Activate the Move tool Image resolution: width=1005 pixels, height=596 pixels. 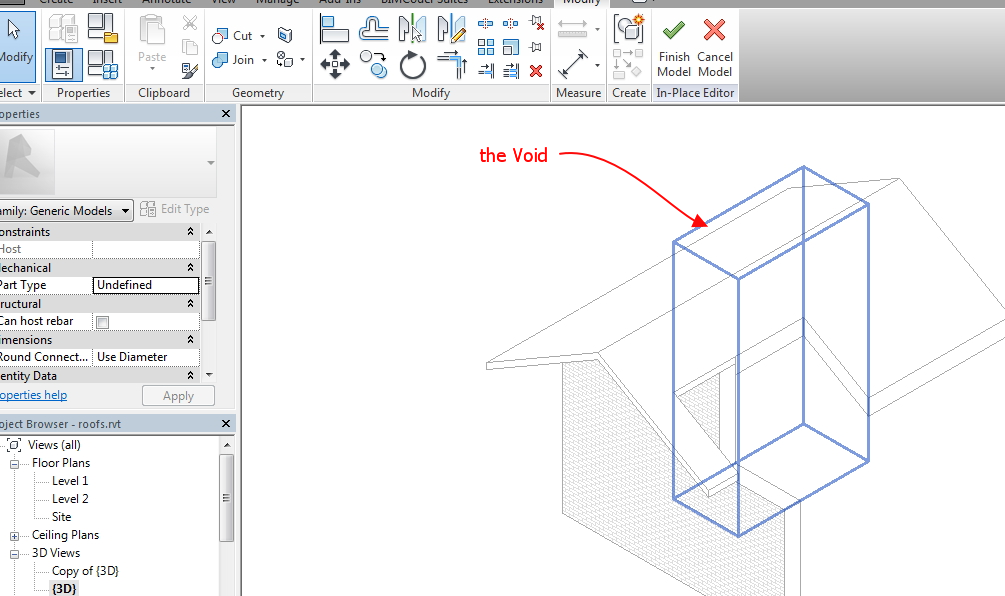[335, 64]
